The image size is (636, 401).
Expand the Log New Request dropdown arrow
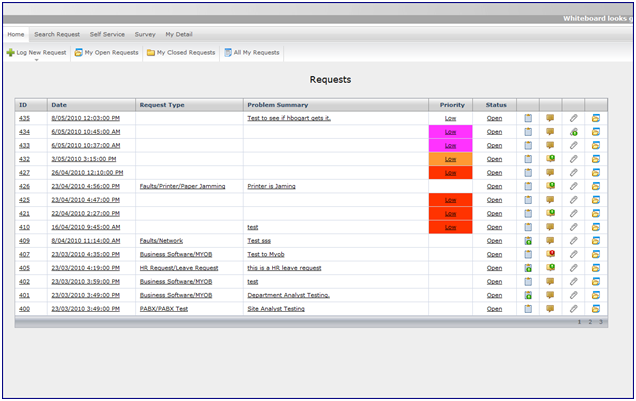tap(37, 60)
